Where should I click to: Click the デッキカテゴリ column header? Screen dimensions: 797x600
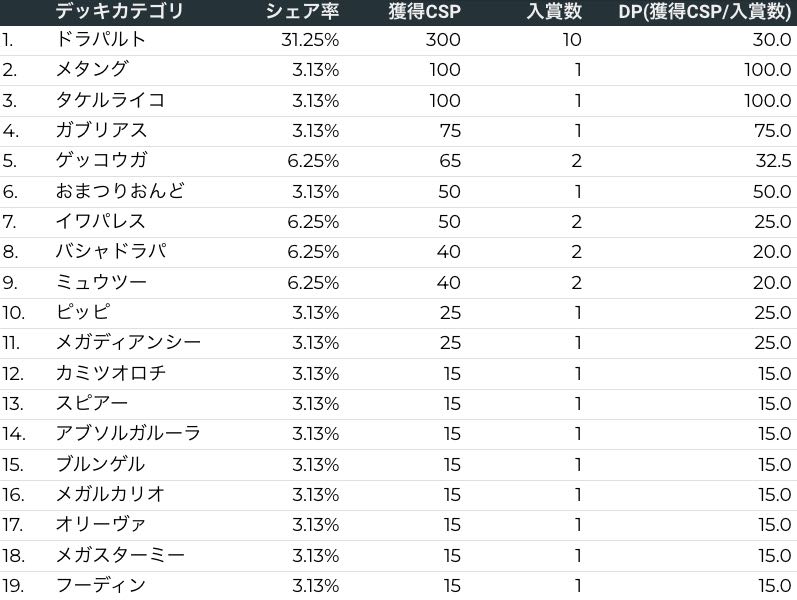[x=119, y=12]
